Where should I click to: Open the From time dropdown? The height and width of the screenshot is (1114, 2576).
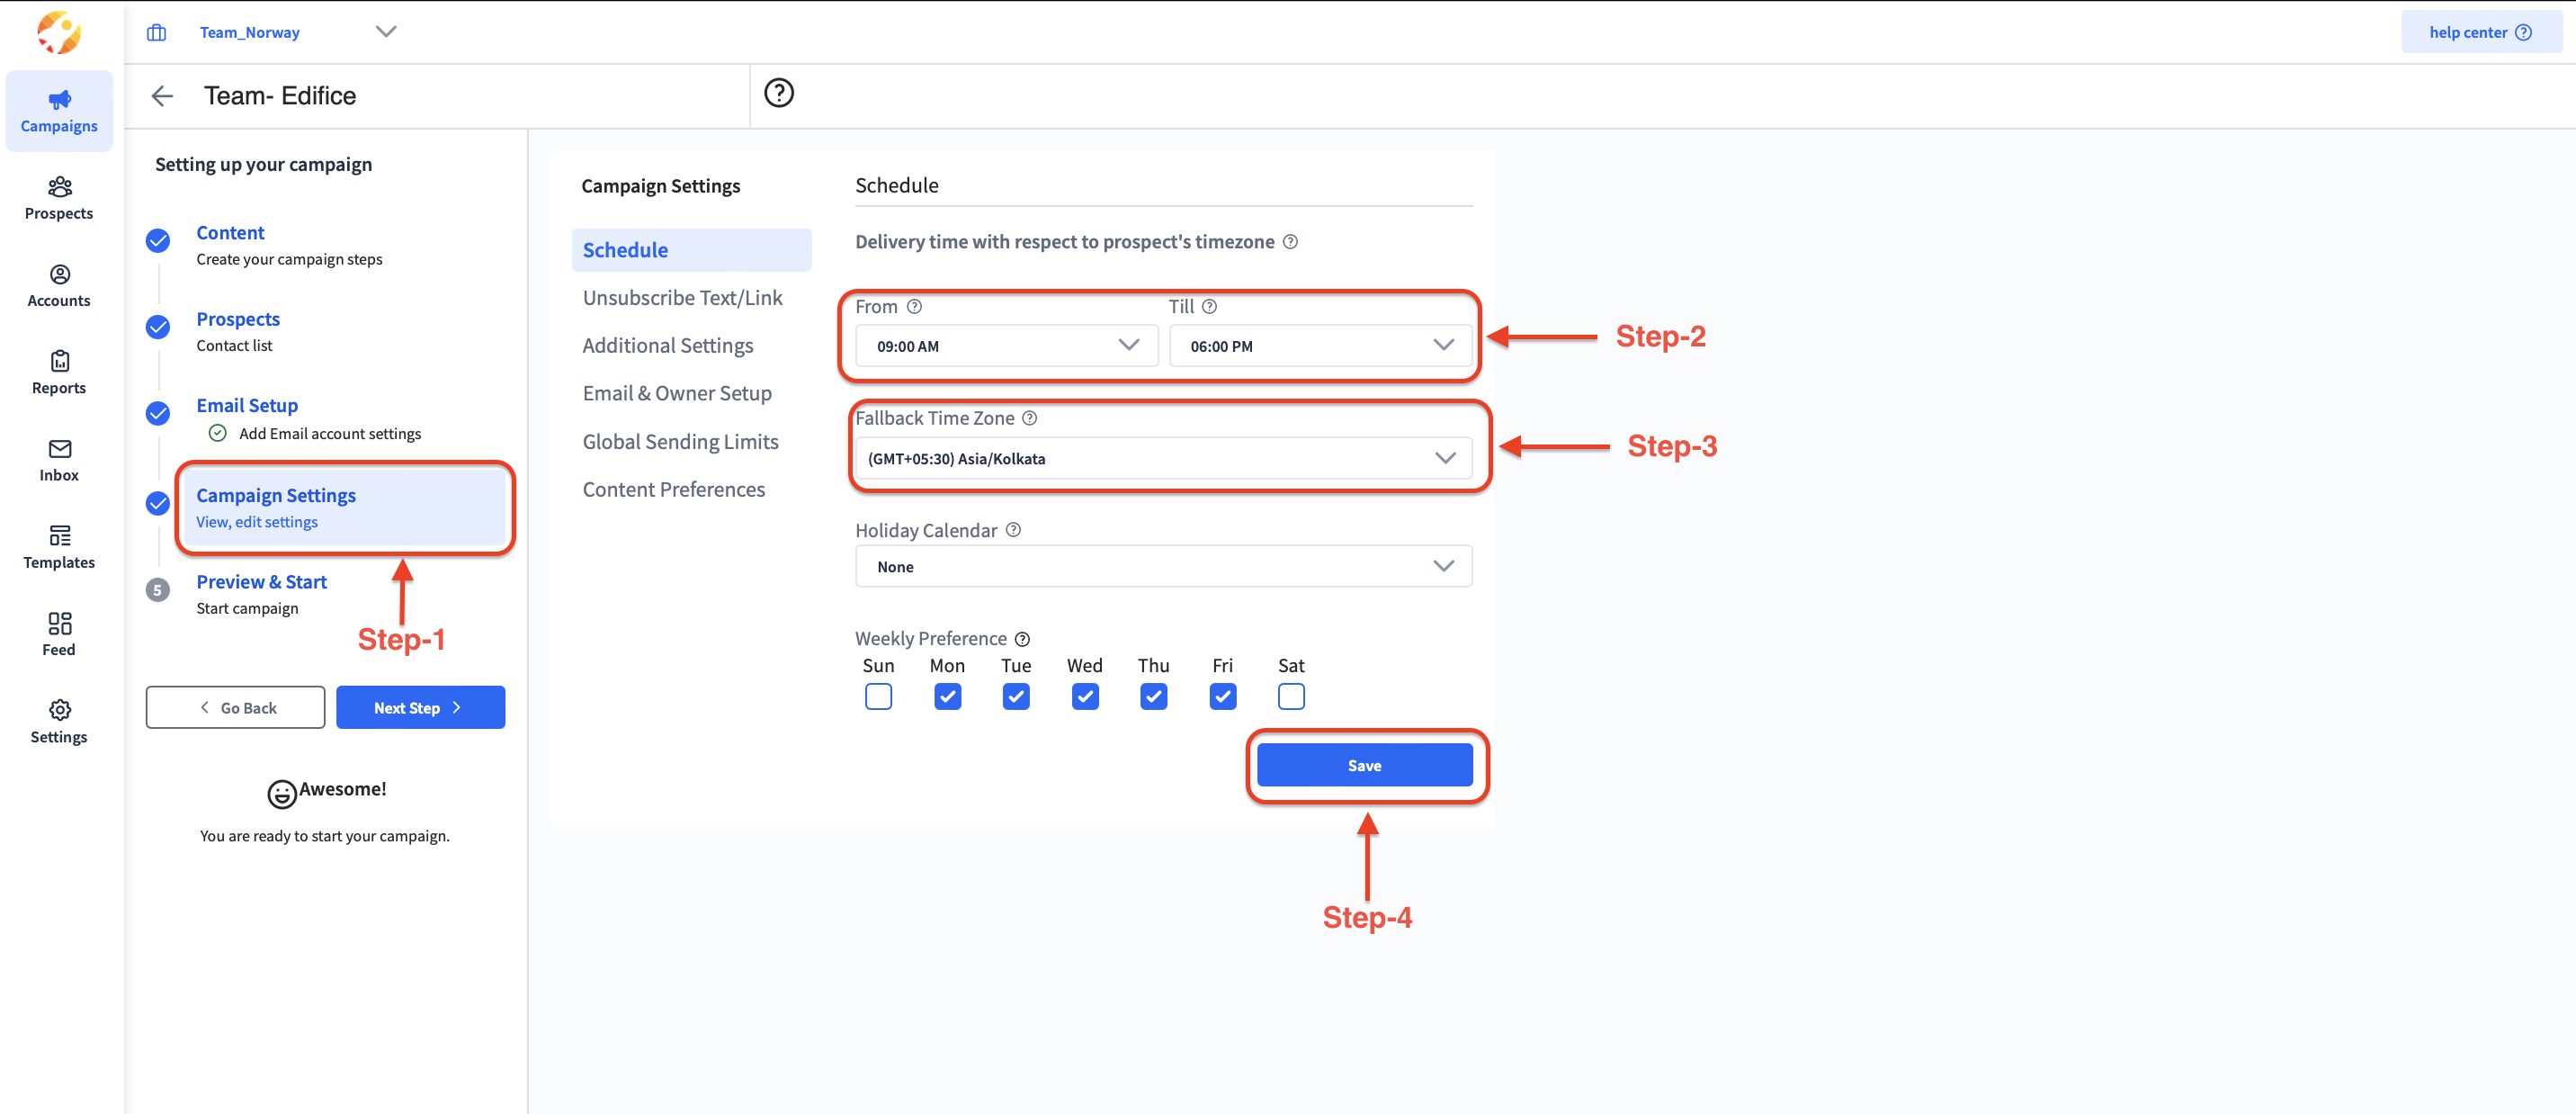[1006, 346]
